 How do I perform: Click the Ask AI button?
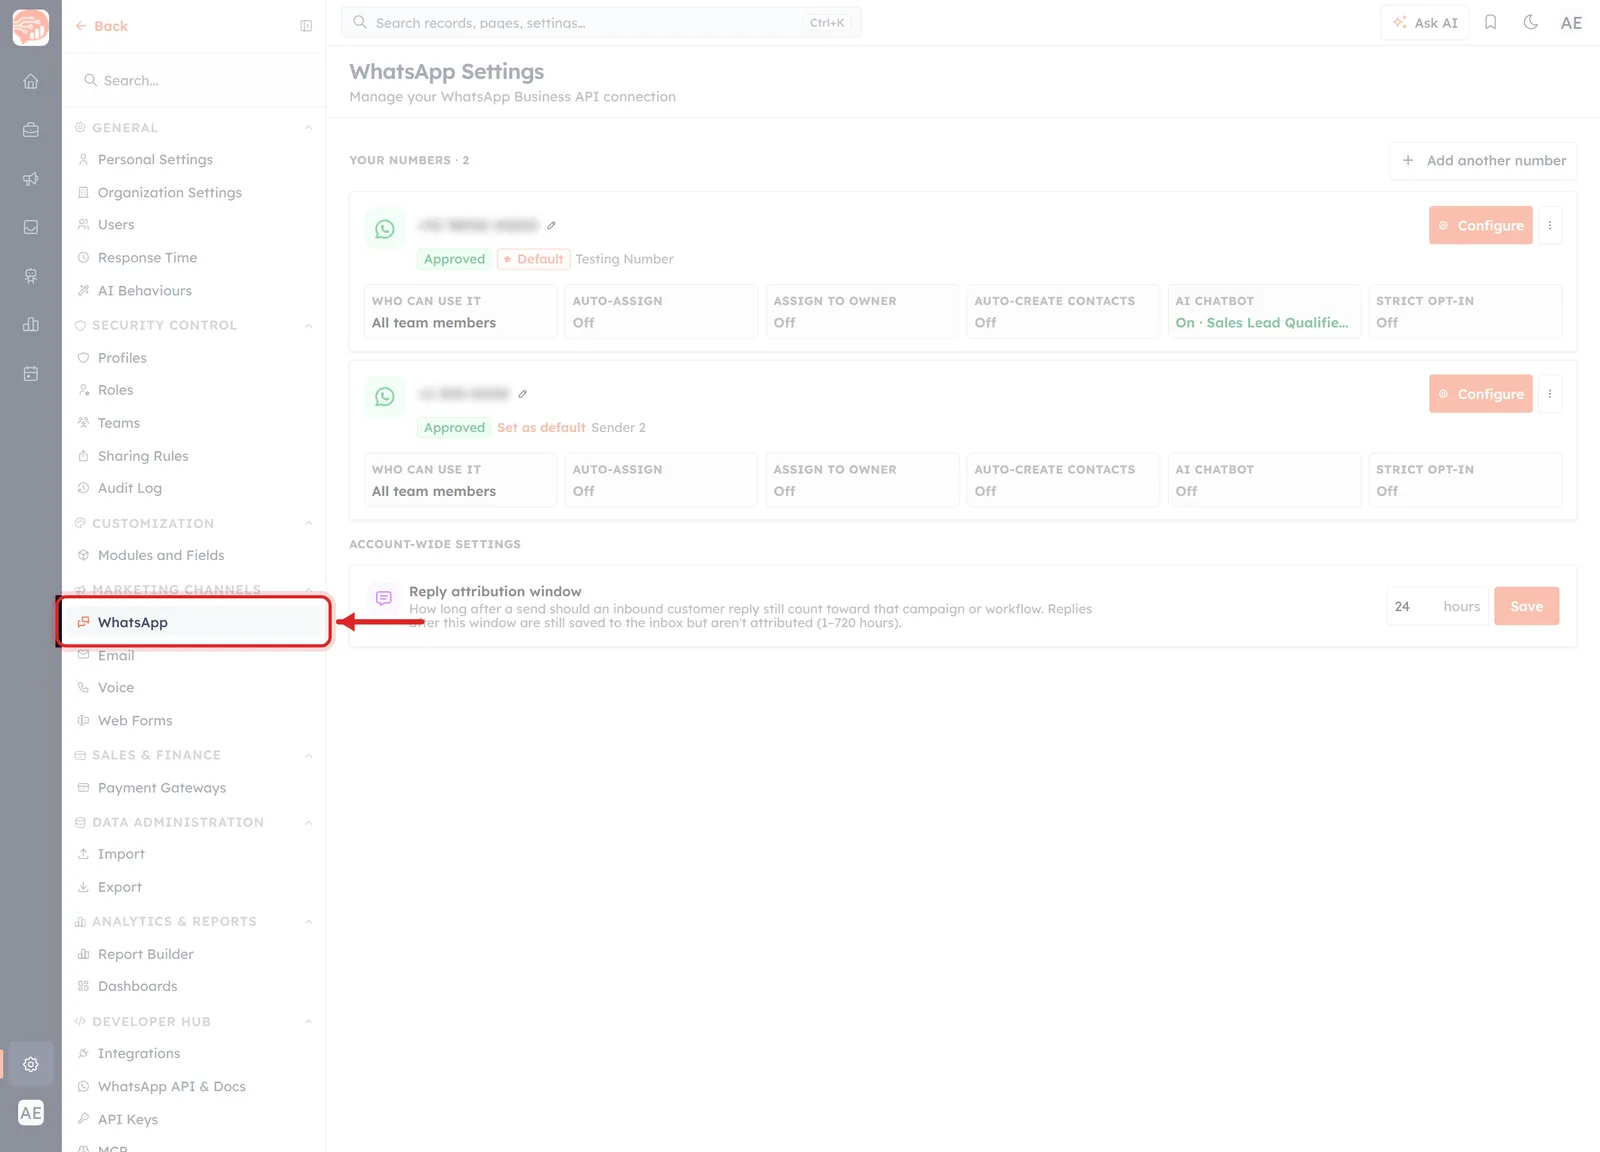coord(1425,22)
